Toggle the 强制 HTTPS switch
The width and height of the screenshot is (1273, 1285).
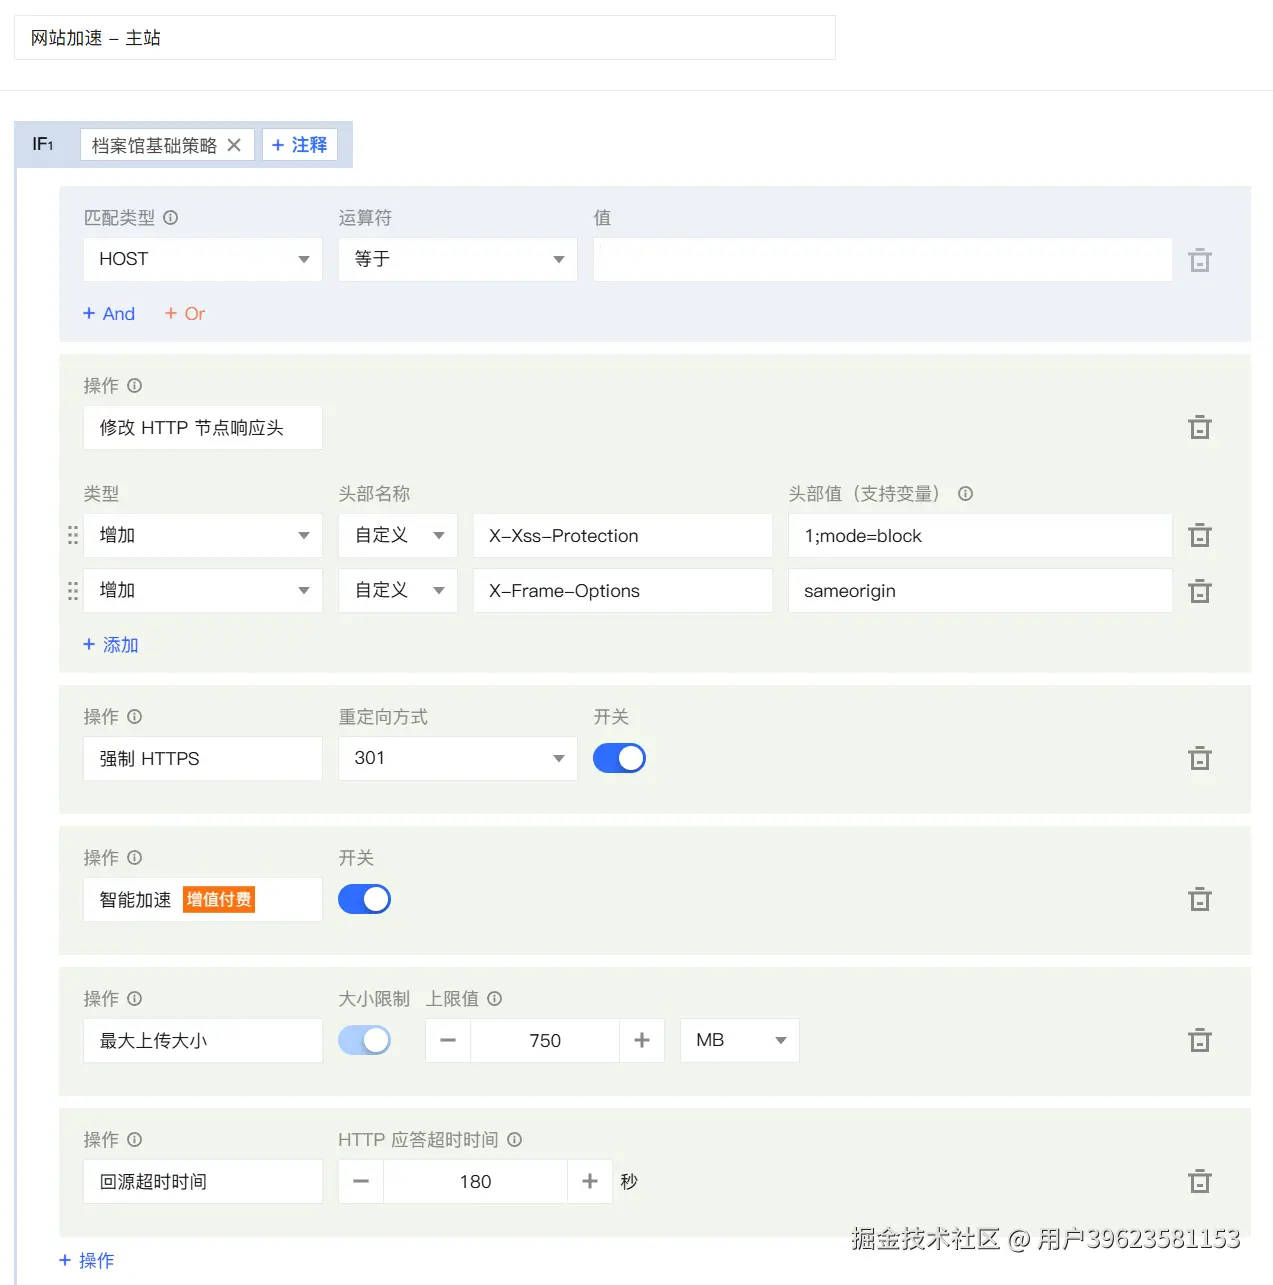pyautogui.click(x=619, y=758)
